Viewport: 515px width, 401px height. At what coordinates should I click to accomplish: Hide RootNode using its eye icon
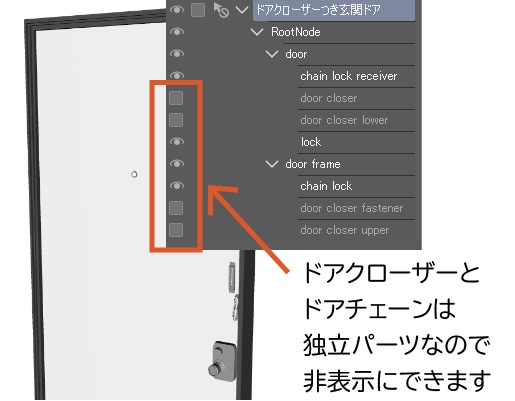[177, 32]
